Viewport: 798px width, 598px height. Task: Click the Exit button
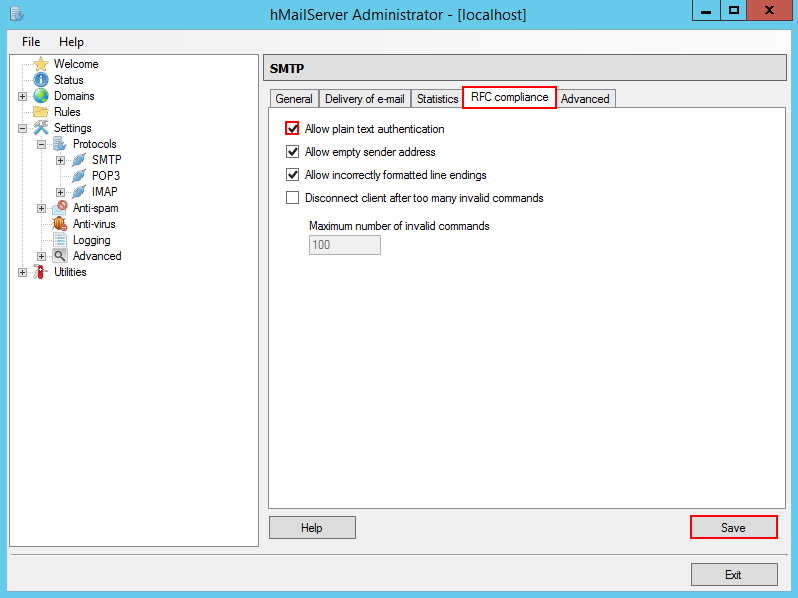click(733, 575)
